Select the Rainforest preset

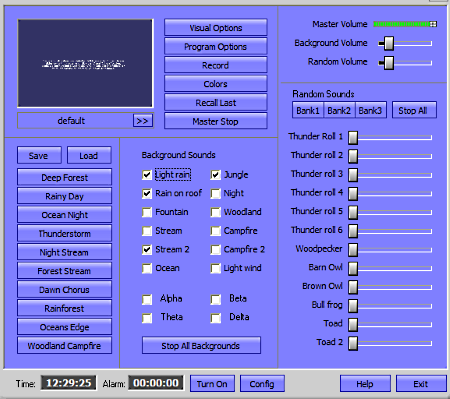coord(64,308)
